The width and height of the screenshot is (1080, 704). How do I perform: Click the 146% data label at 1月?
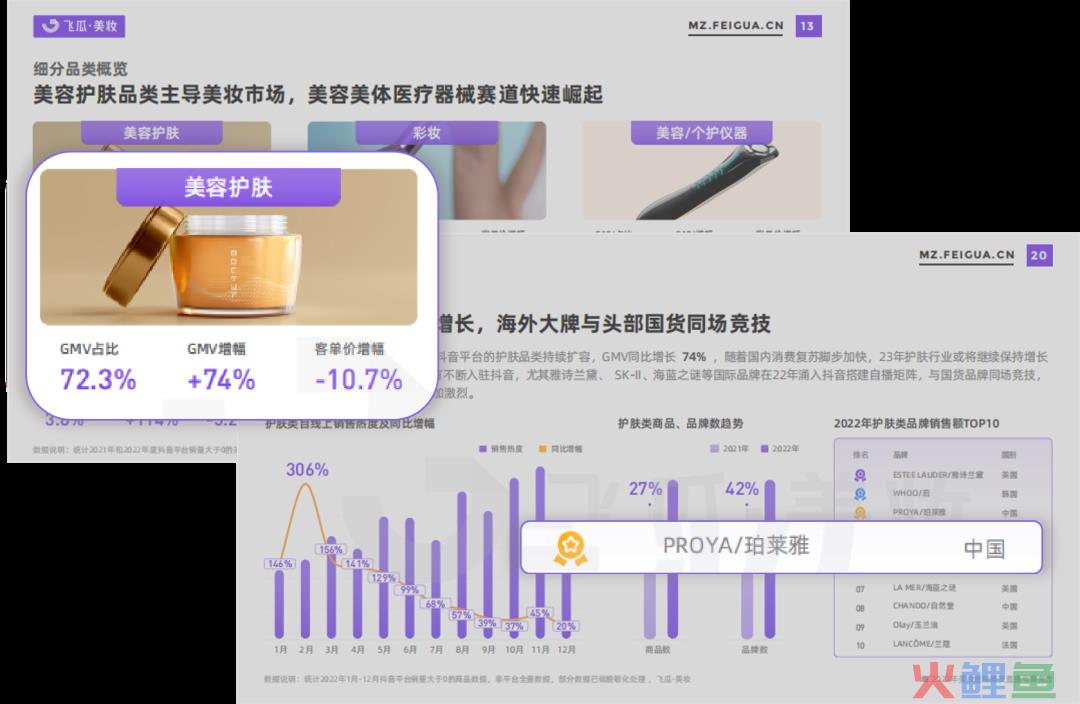[280, 563]
